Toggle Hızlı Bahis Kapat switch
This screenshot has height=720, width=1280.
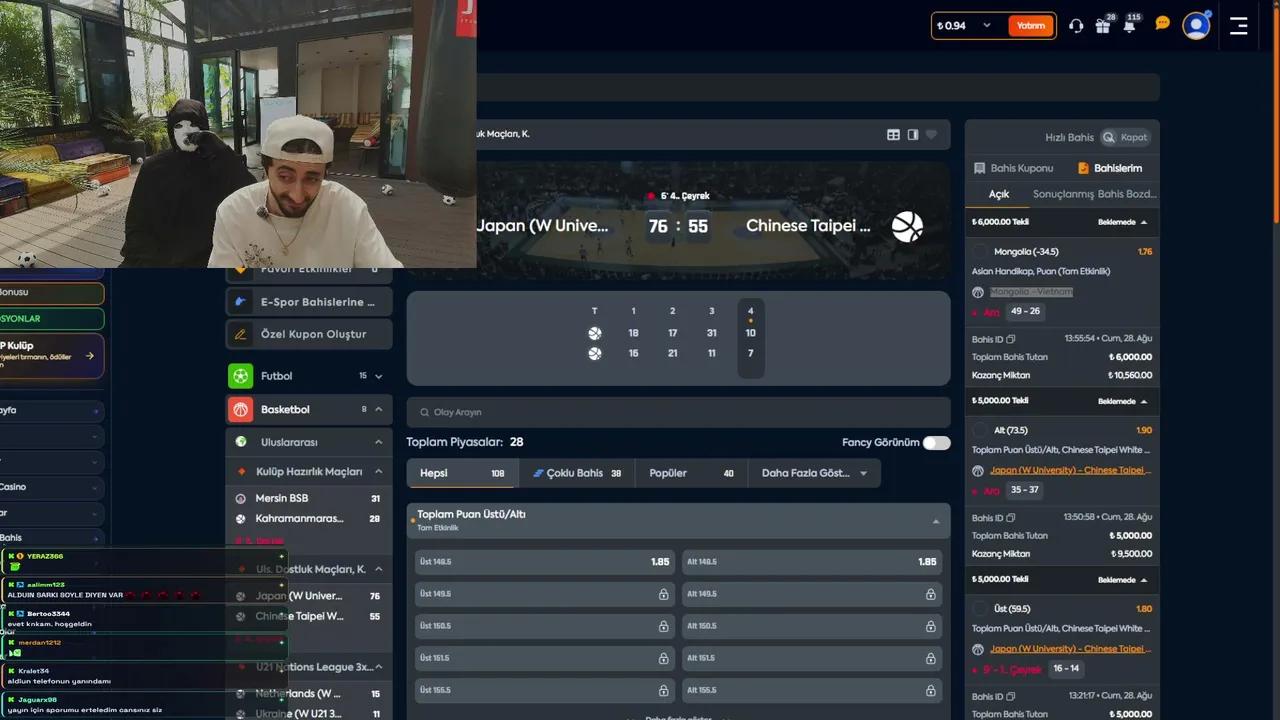click(x=1125, y=137)
